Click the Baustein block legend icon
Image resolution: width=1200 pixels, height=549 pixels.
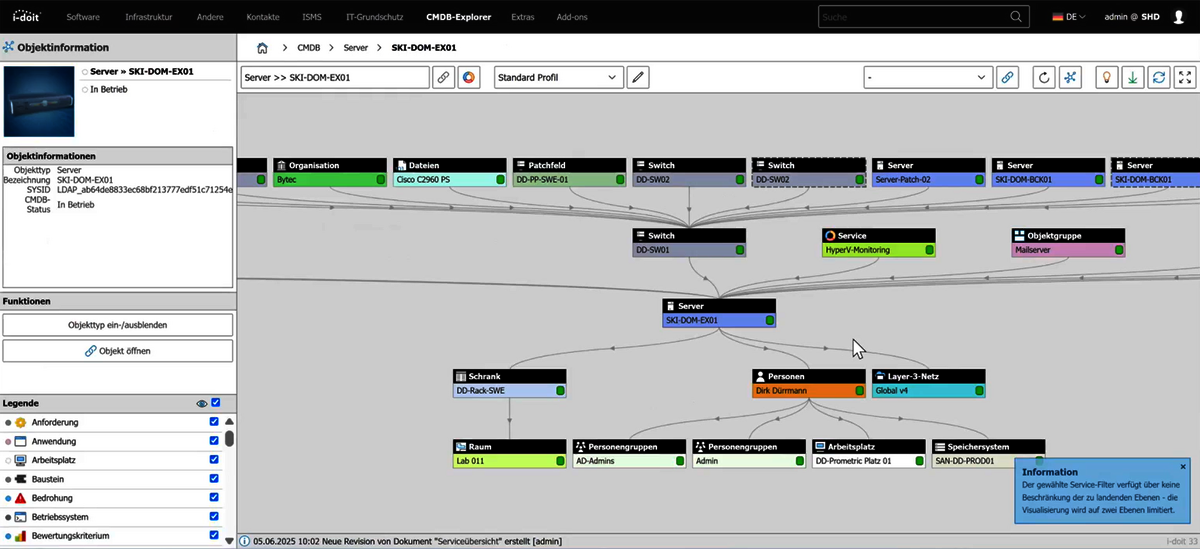point(20,479)
